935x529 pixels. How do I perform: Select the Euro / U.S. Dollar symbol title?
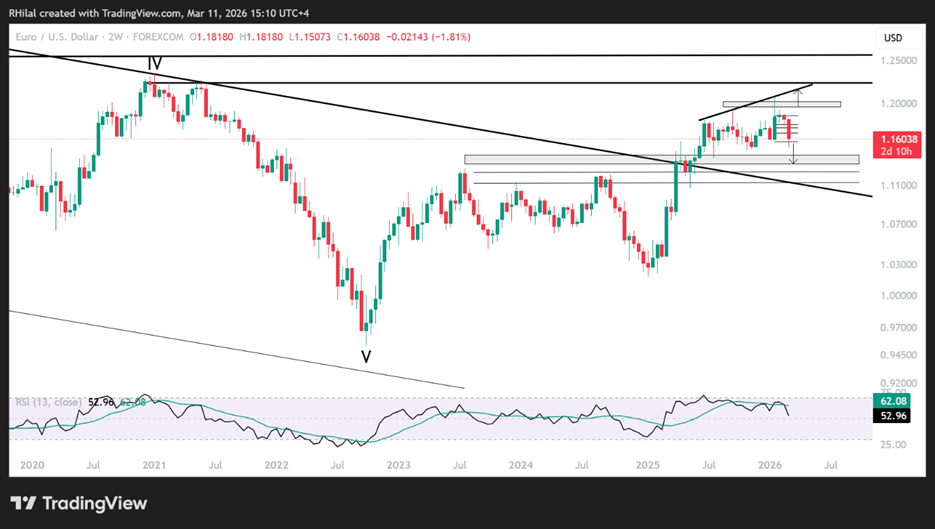click(x=57, y=37)
